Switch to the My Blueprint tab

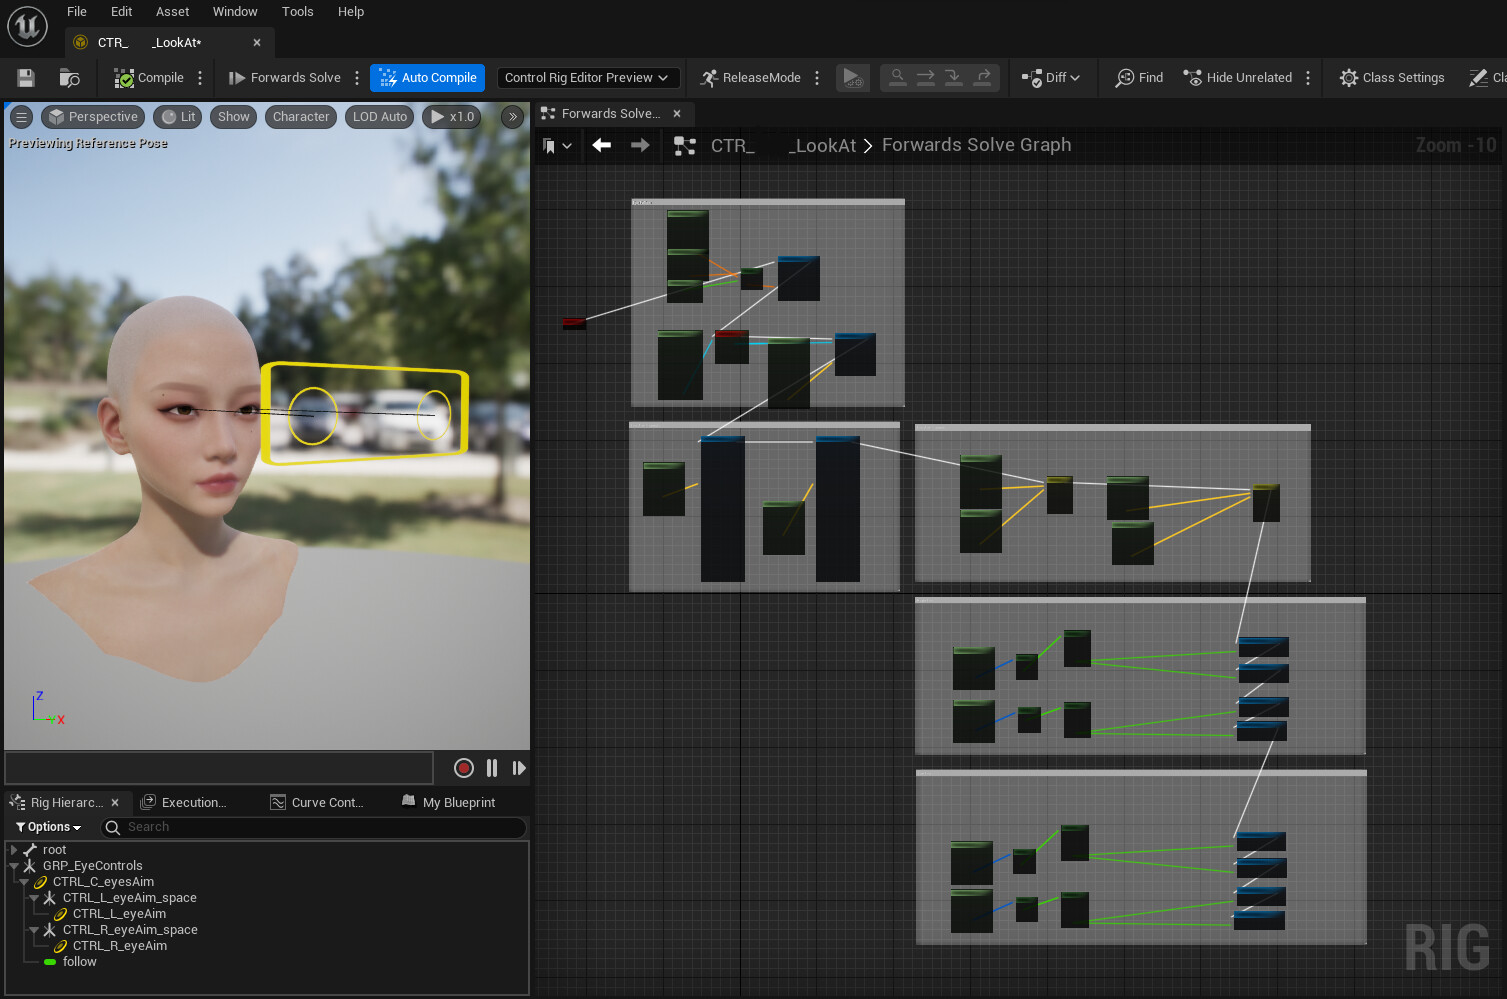click(449, 802)
